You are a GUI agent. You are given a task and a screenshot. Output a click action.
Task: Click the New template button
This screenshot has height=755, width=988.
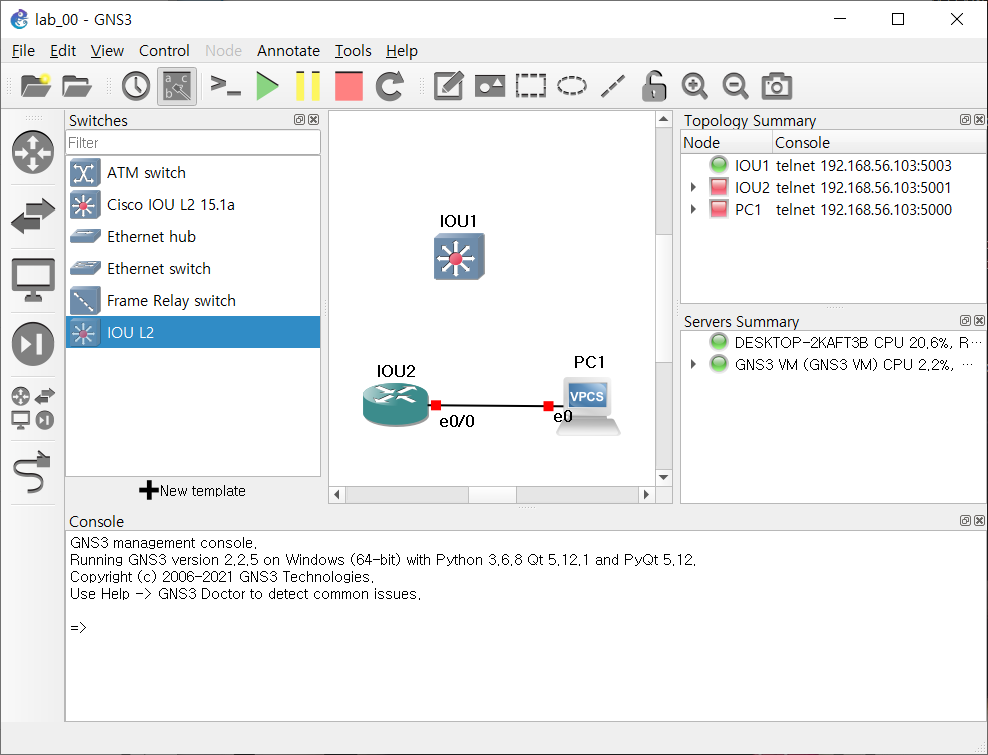[x=193, y=490]
